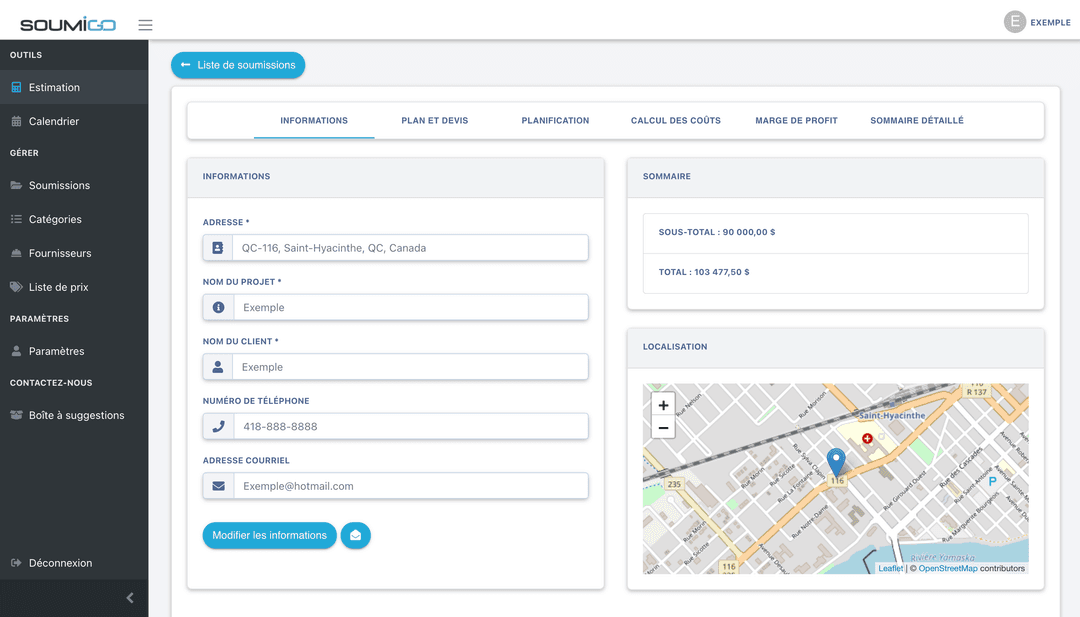Switch to the Plan et devis tab

(x=434, y=121)
